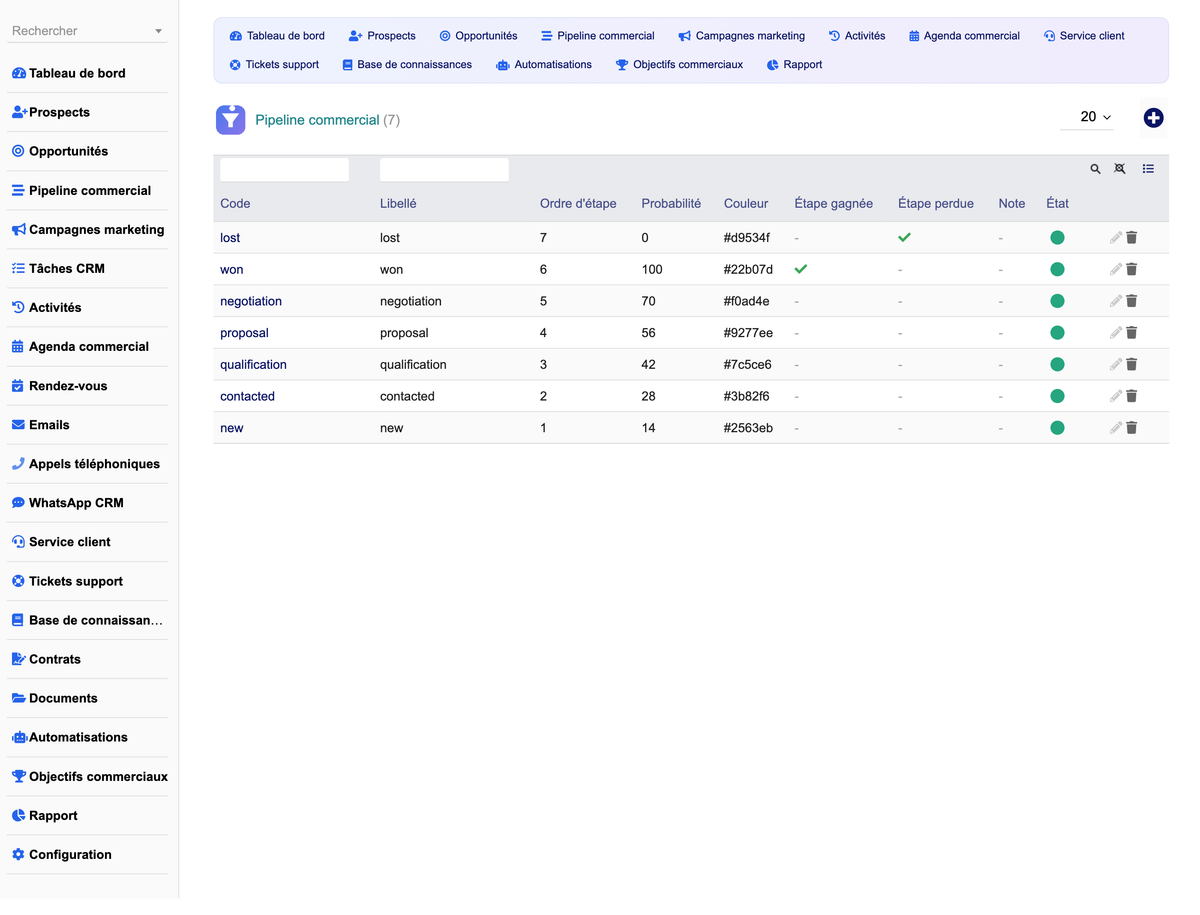Open the 20 rows-per-page dropdown

click(x=1087, y=117)
